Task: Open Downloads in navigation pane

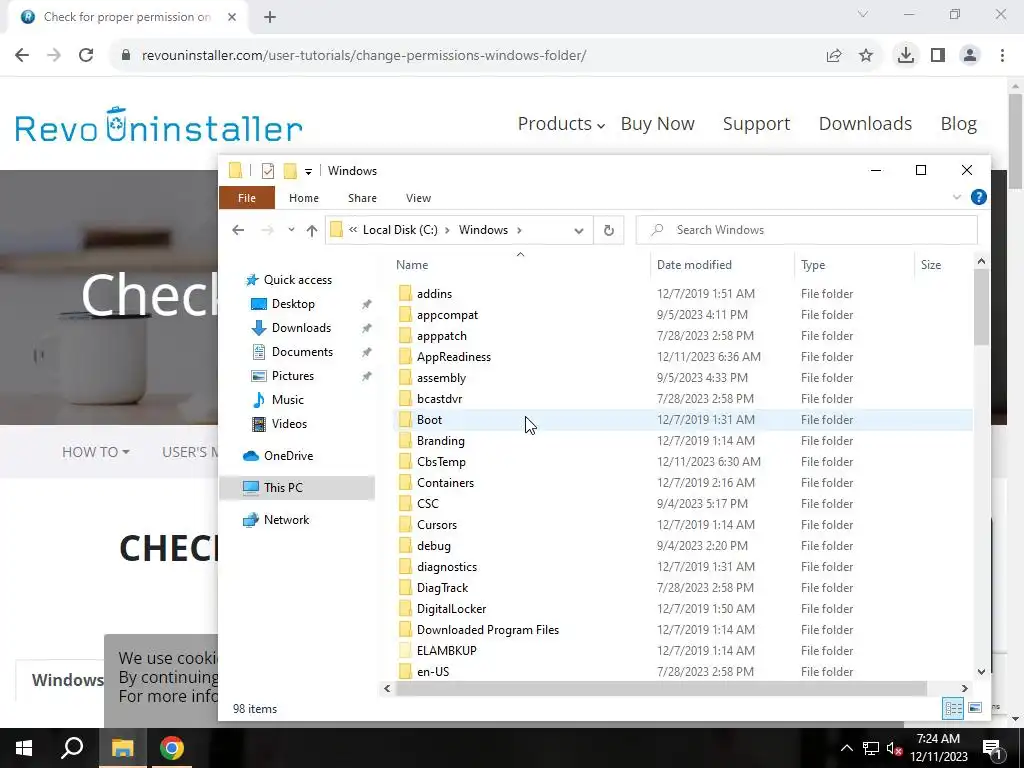Action: [x=301, y=328]
